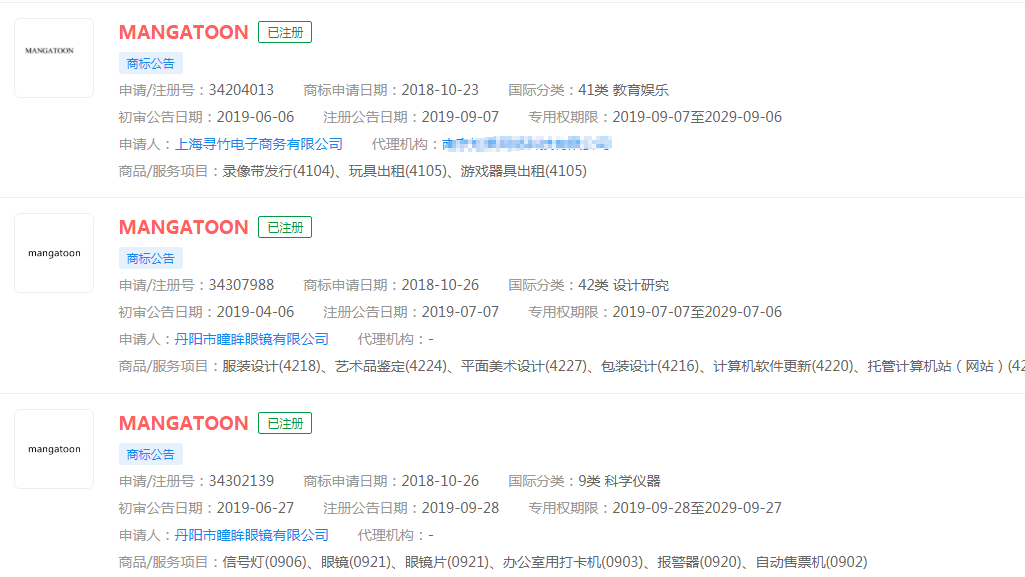Screen dimensions: 1025x577
Task: Open uppercase MANGATOON logo thumbnail of first entry
Action: tap(54, 58)
